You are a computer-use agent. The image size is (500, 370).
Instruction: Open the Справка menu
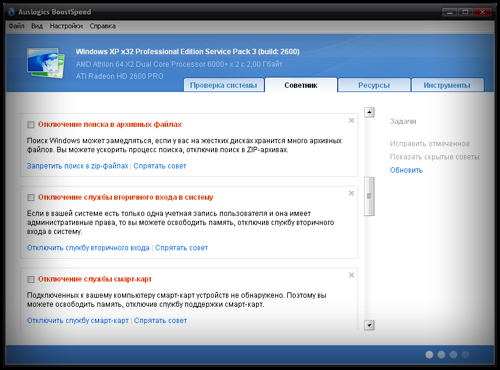[x=103, y=26]
